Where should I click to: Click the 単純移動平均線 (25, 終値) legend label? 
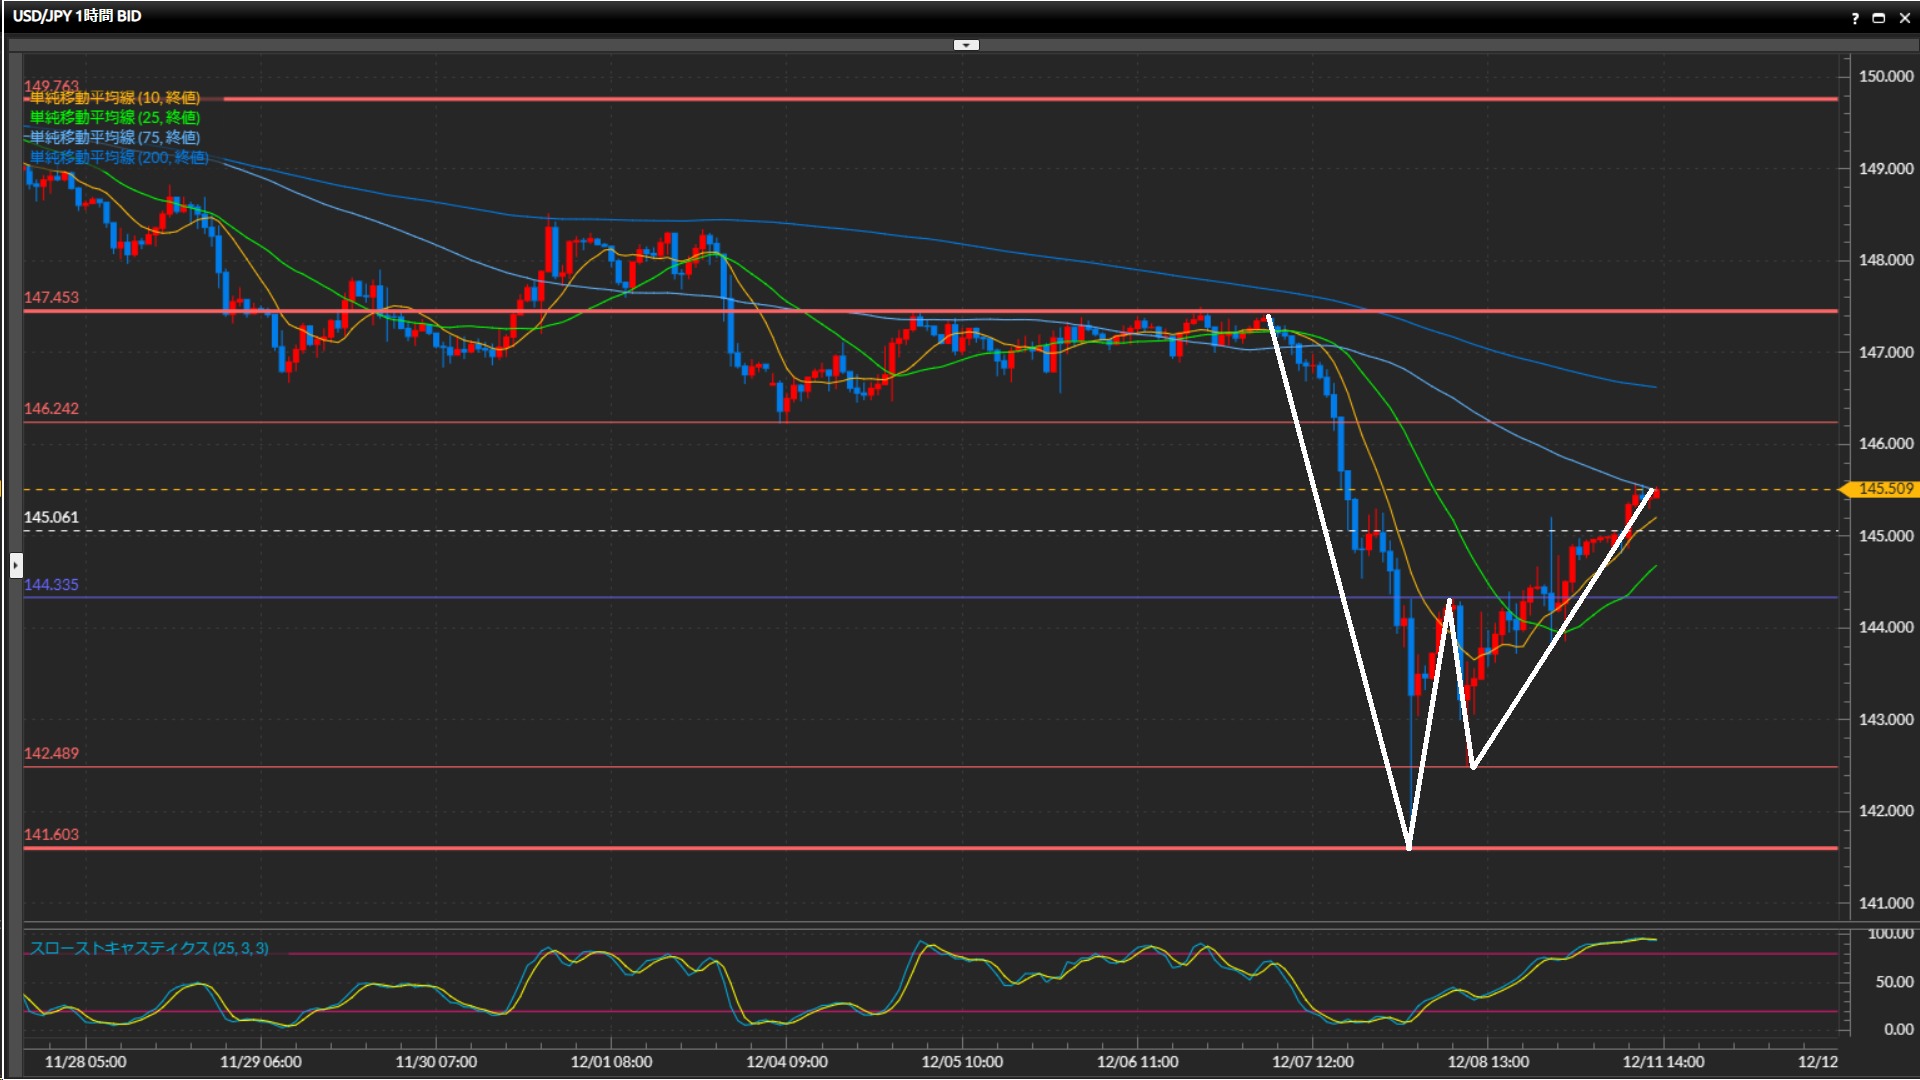point(114,118)
